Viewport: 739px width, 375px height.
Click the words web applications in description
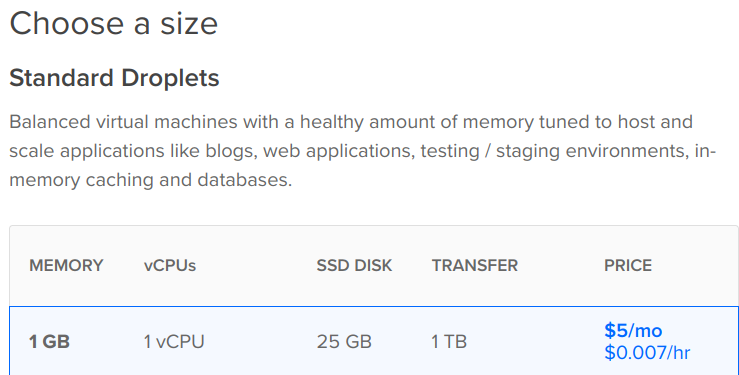click(339, 151)
